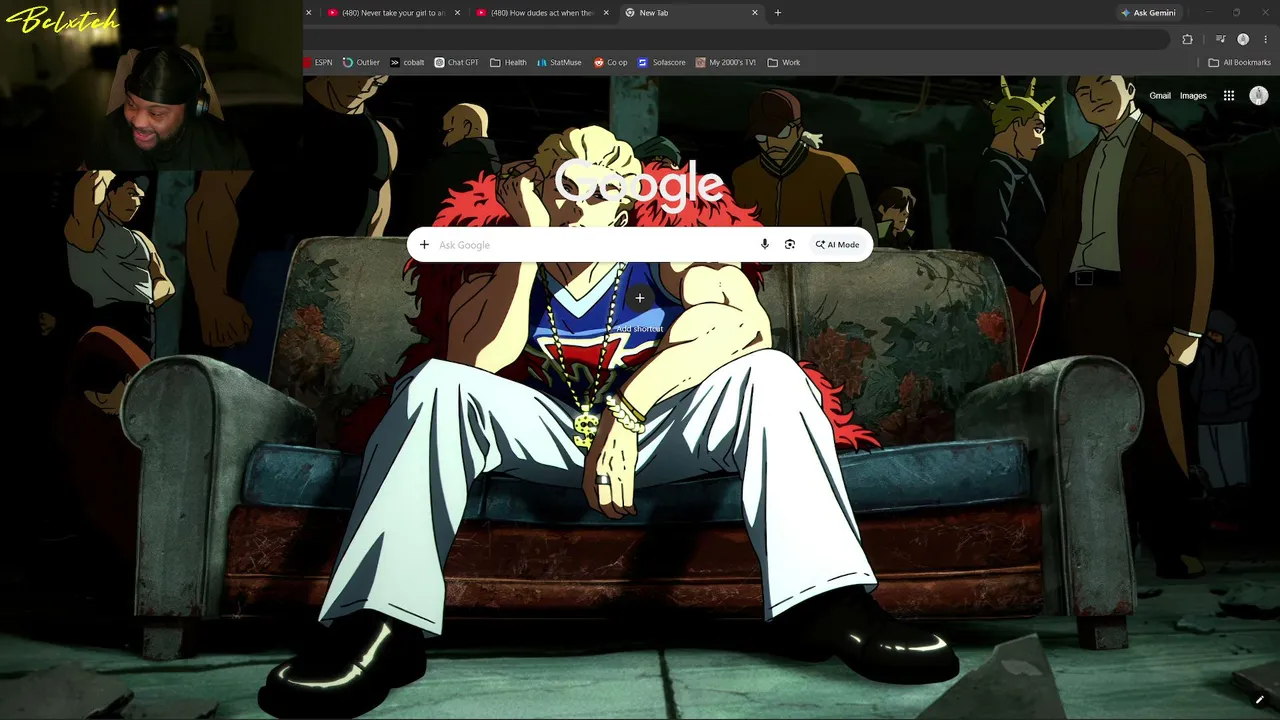Open the Google account avatar
Viewport: 1280px width, 720px height.
(1259, 96)
